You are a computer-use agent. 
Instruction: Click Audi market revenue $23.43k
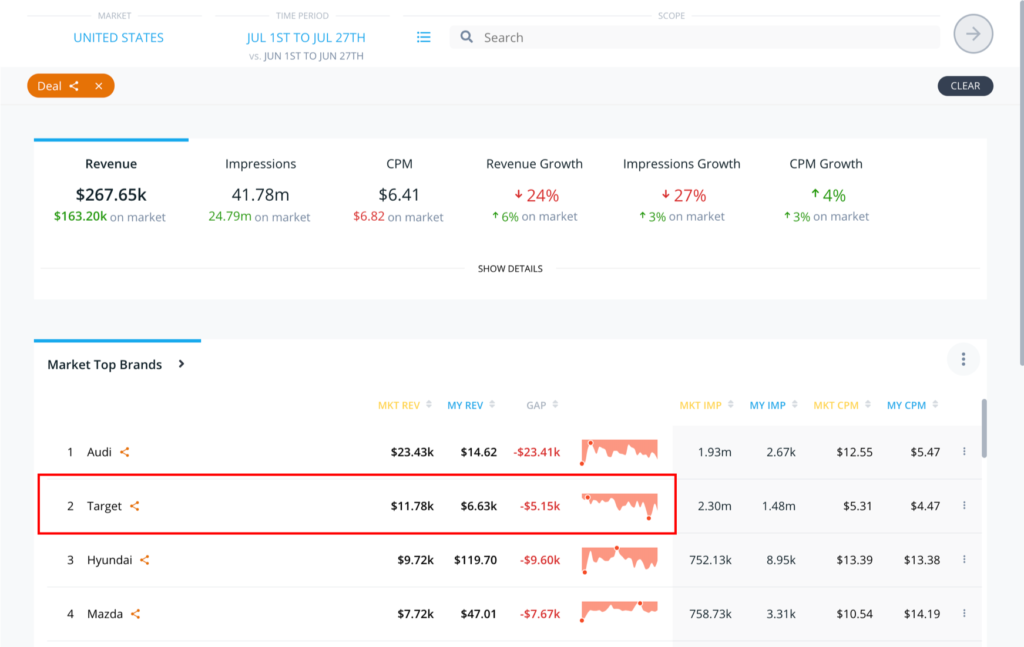pos(412,452)
